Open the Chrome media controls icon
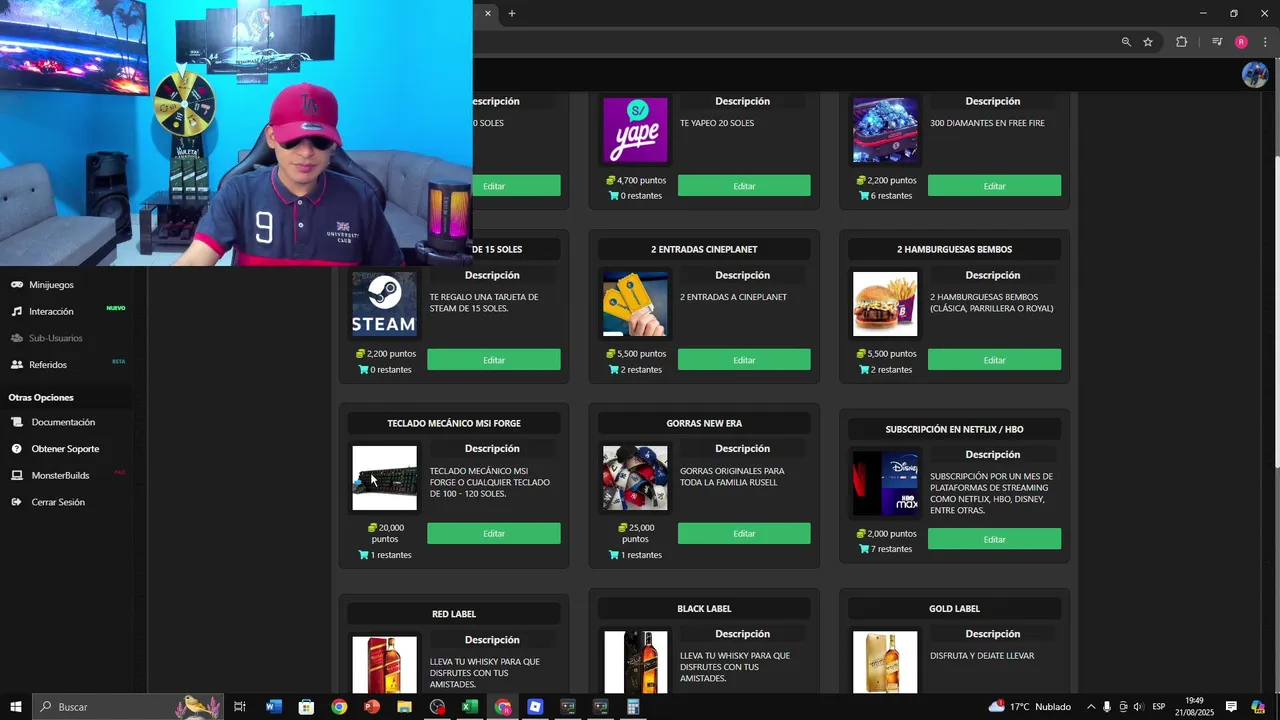 [1217, 42]
